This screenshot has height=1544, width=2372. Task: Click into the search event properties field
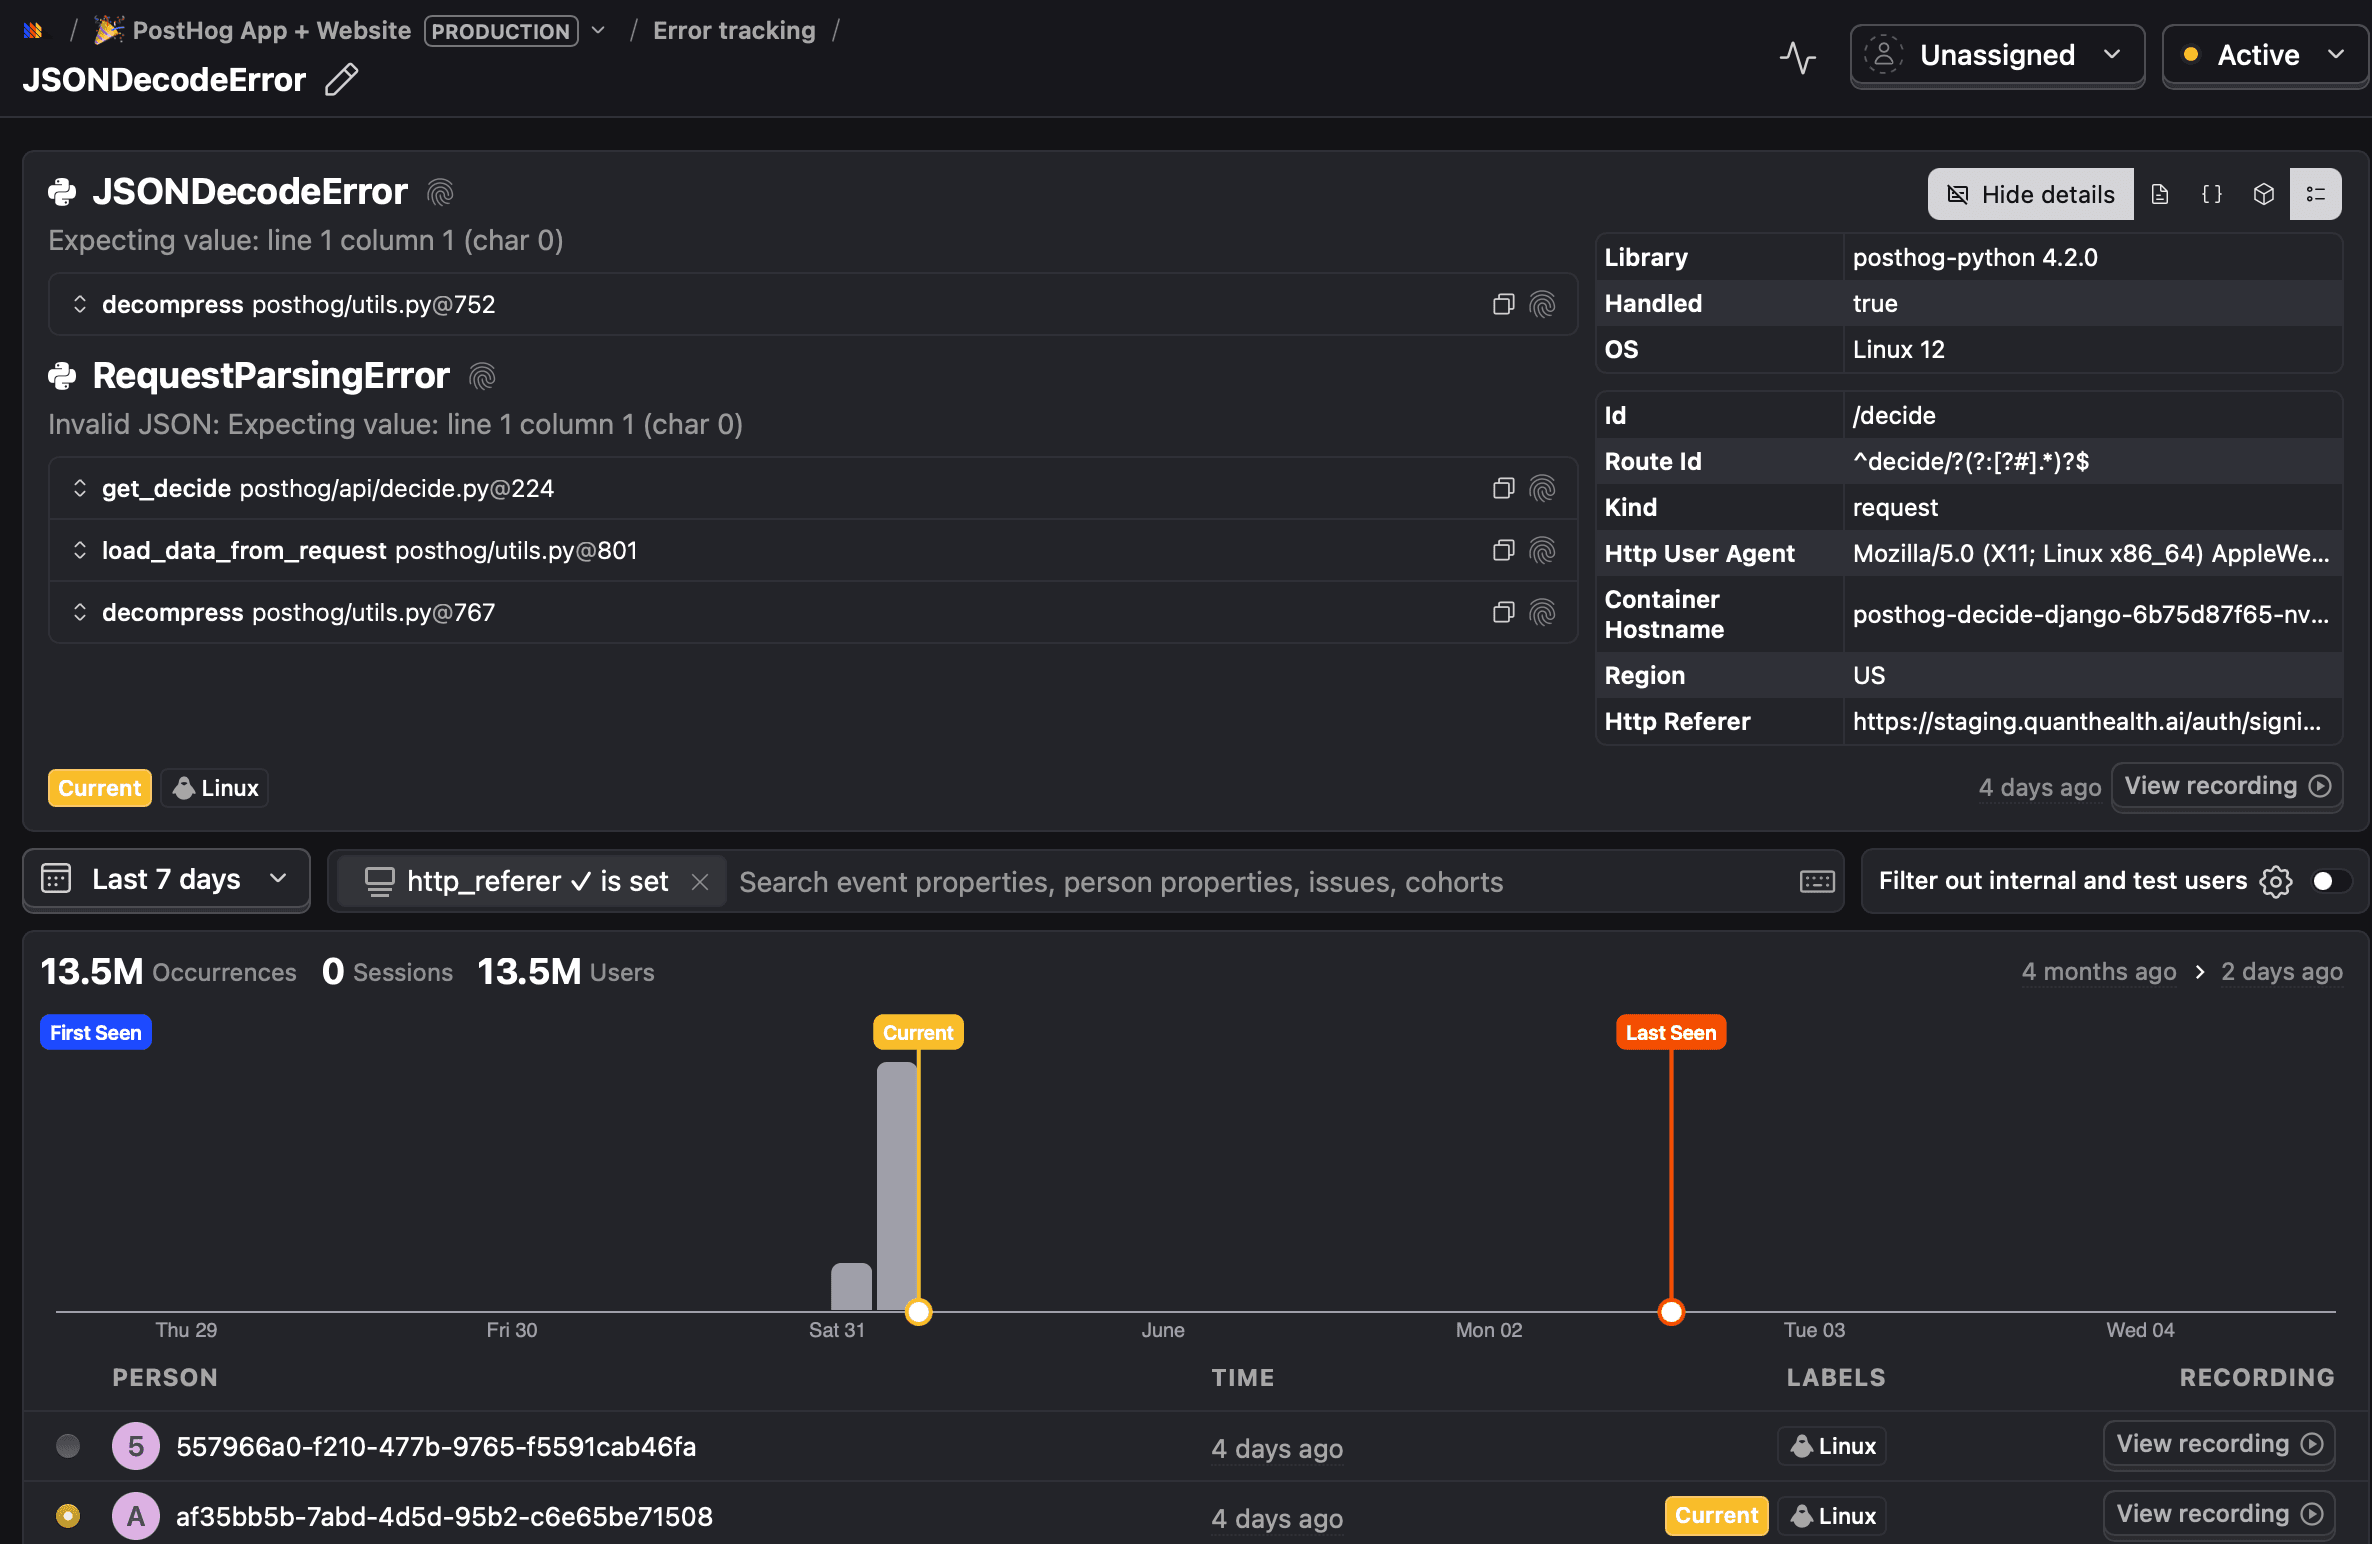coord(1260,882)
